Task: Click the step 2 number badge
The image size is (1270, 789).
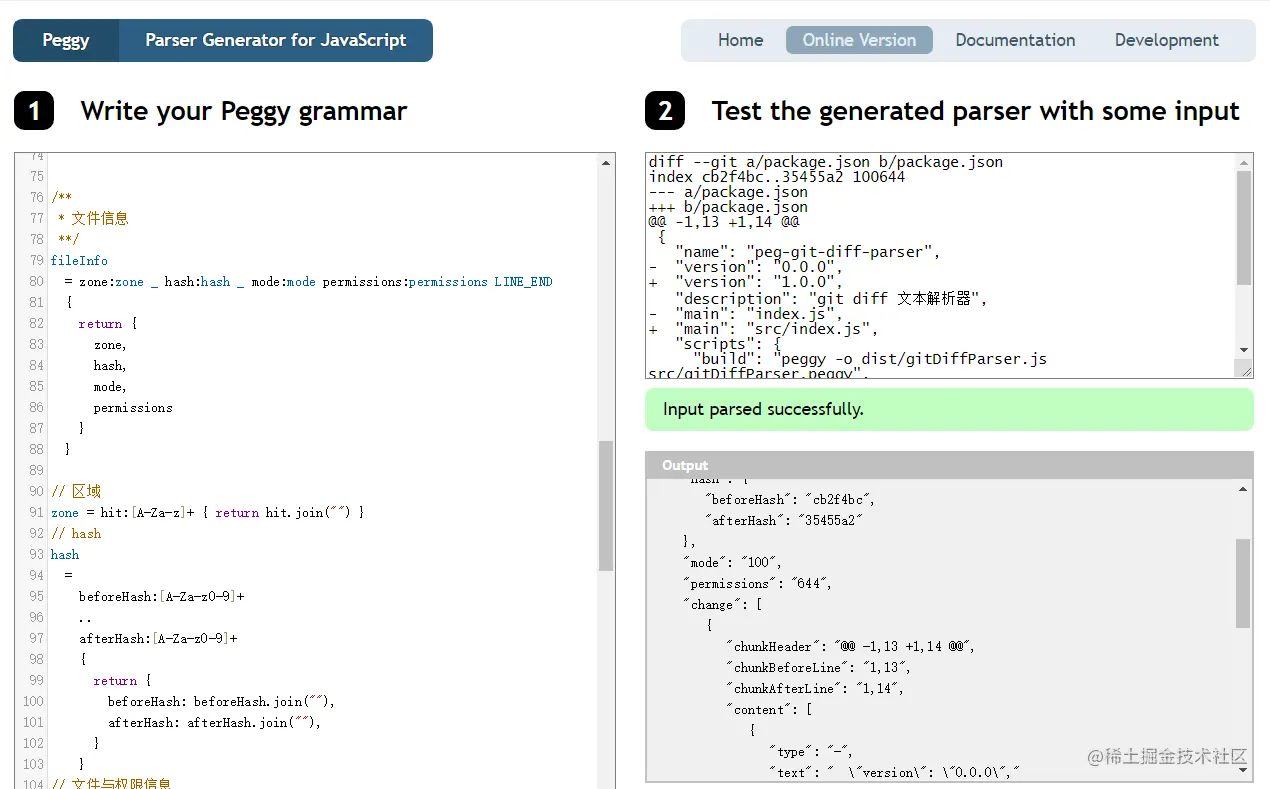Action: pos(665,111)
